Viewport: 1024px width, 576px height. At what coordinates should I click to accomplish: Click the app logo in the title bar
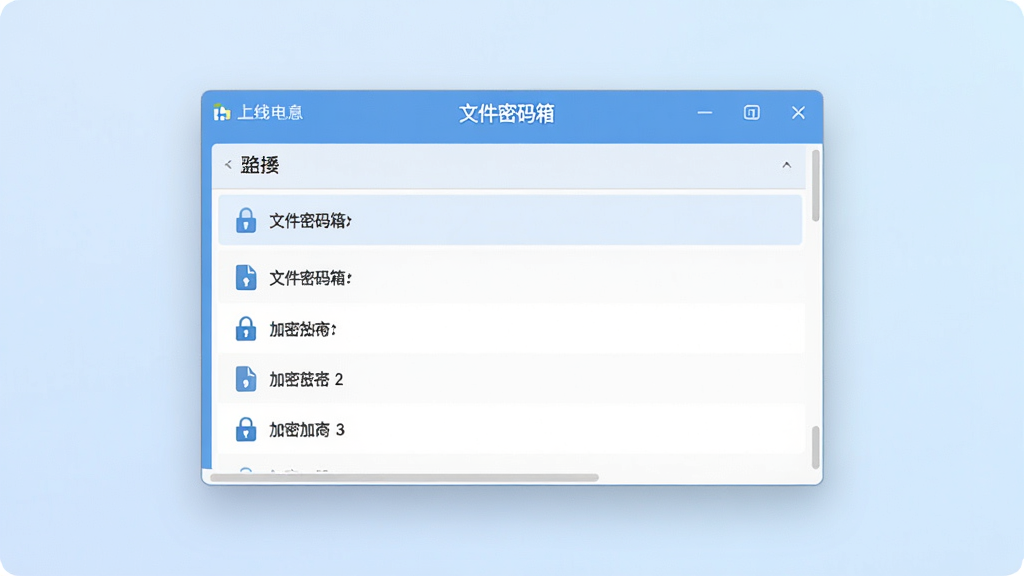(222, 112)
